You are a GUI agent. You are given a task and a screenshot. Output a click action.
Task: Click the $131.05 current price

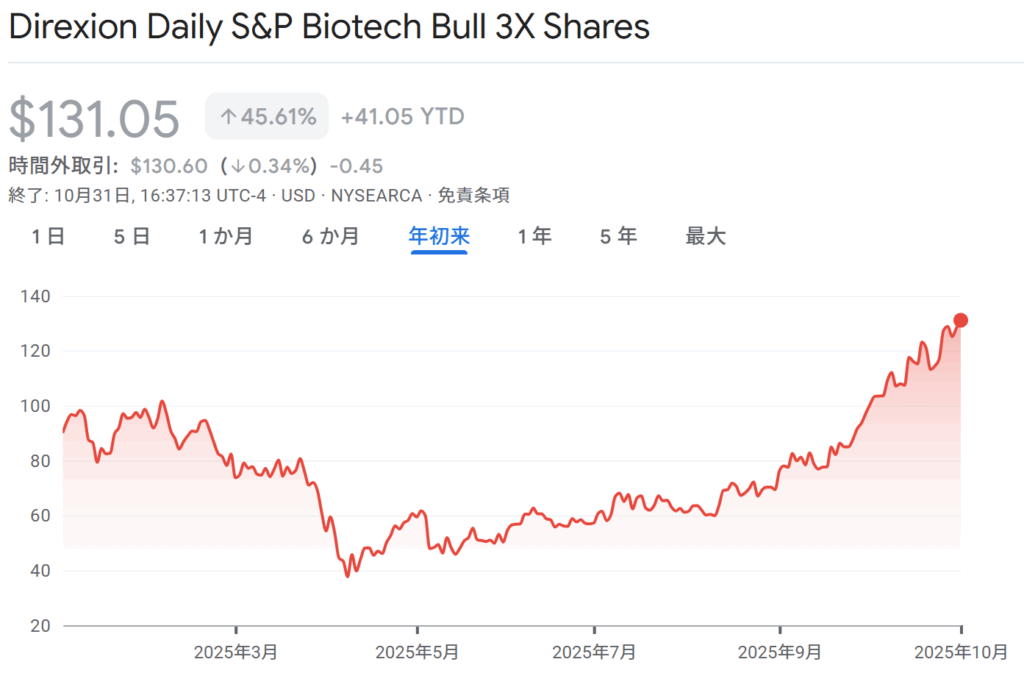click(x=95, y=118)
